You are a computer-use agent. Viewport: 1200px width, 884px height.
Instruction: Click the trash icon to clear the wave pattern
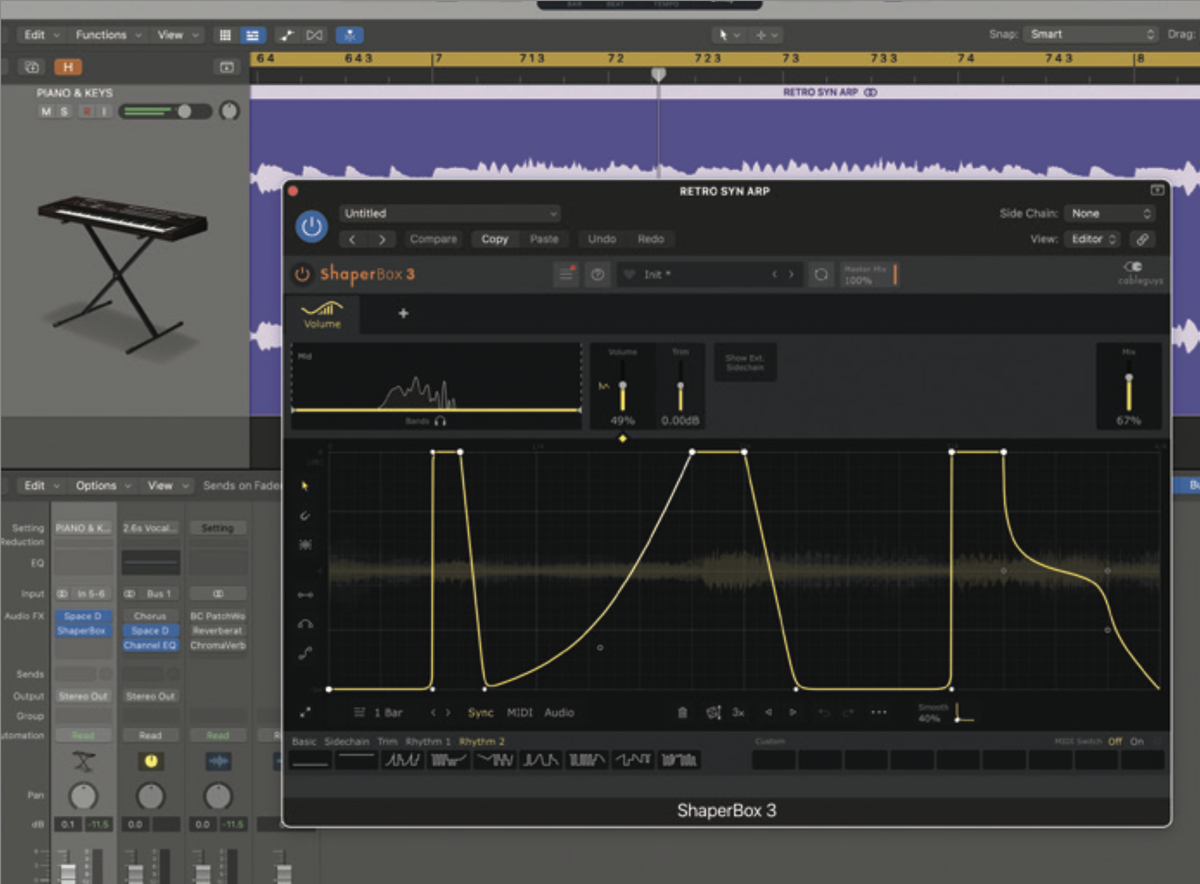click(683, 712)
